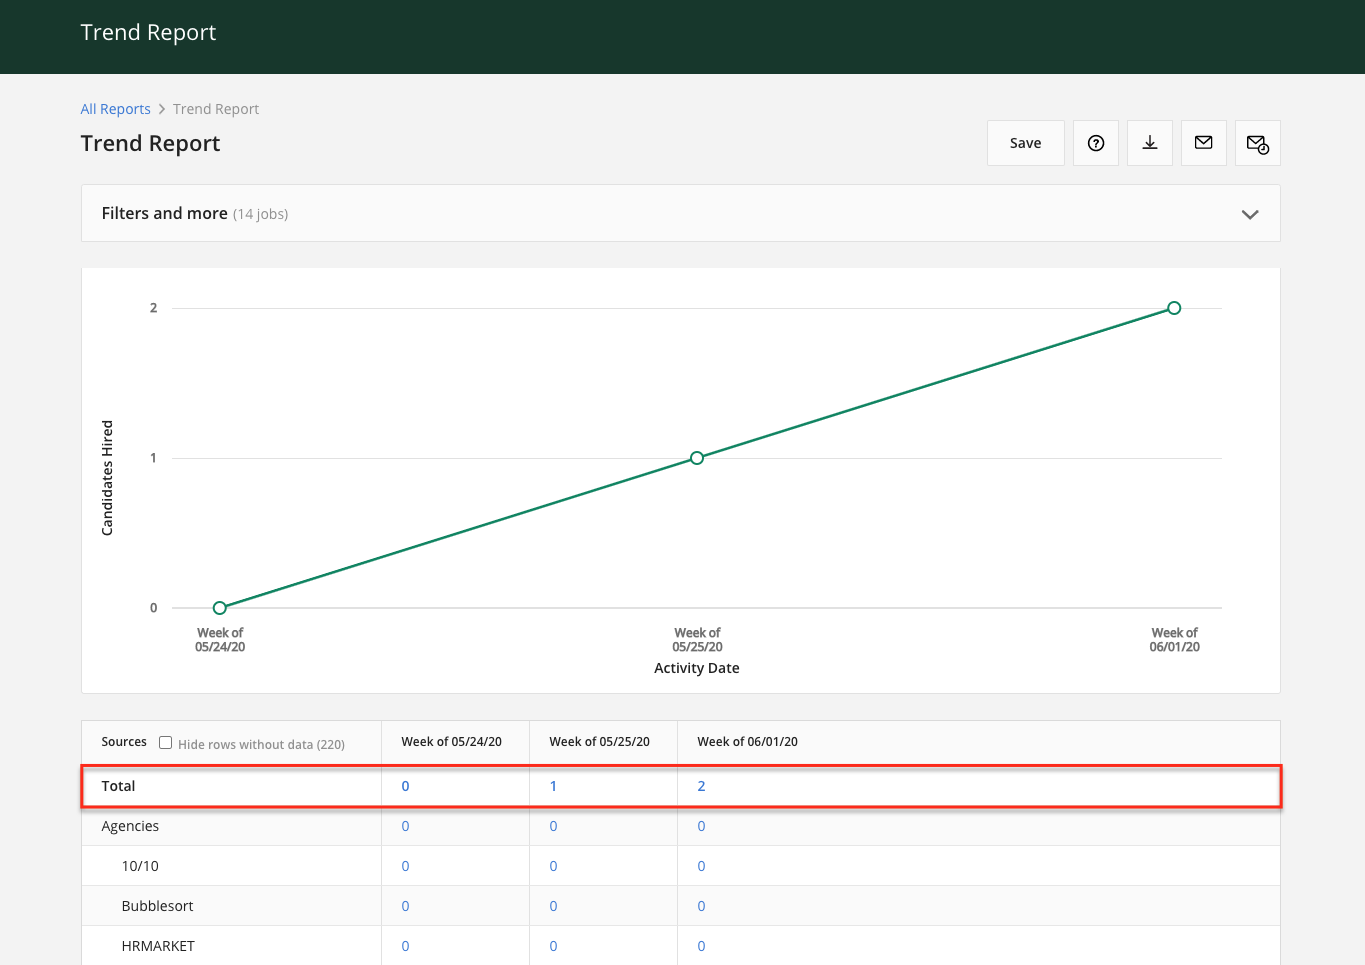Viewport: 1365px width, 965px height.
Task: Click the Candidates Hired axis label
Action: click(x=107, y=478)
